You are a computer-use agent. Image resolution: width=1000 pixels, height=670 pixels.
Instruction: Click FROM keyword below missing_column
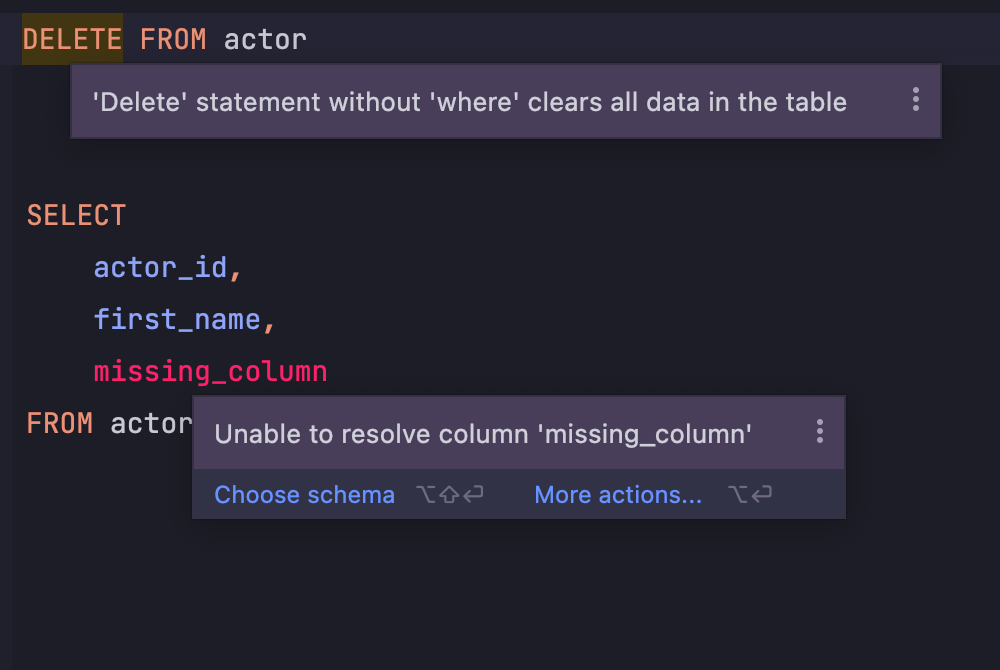tap(60, 423)
